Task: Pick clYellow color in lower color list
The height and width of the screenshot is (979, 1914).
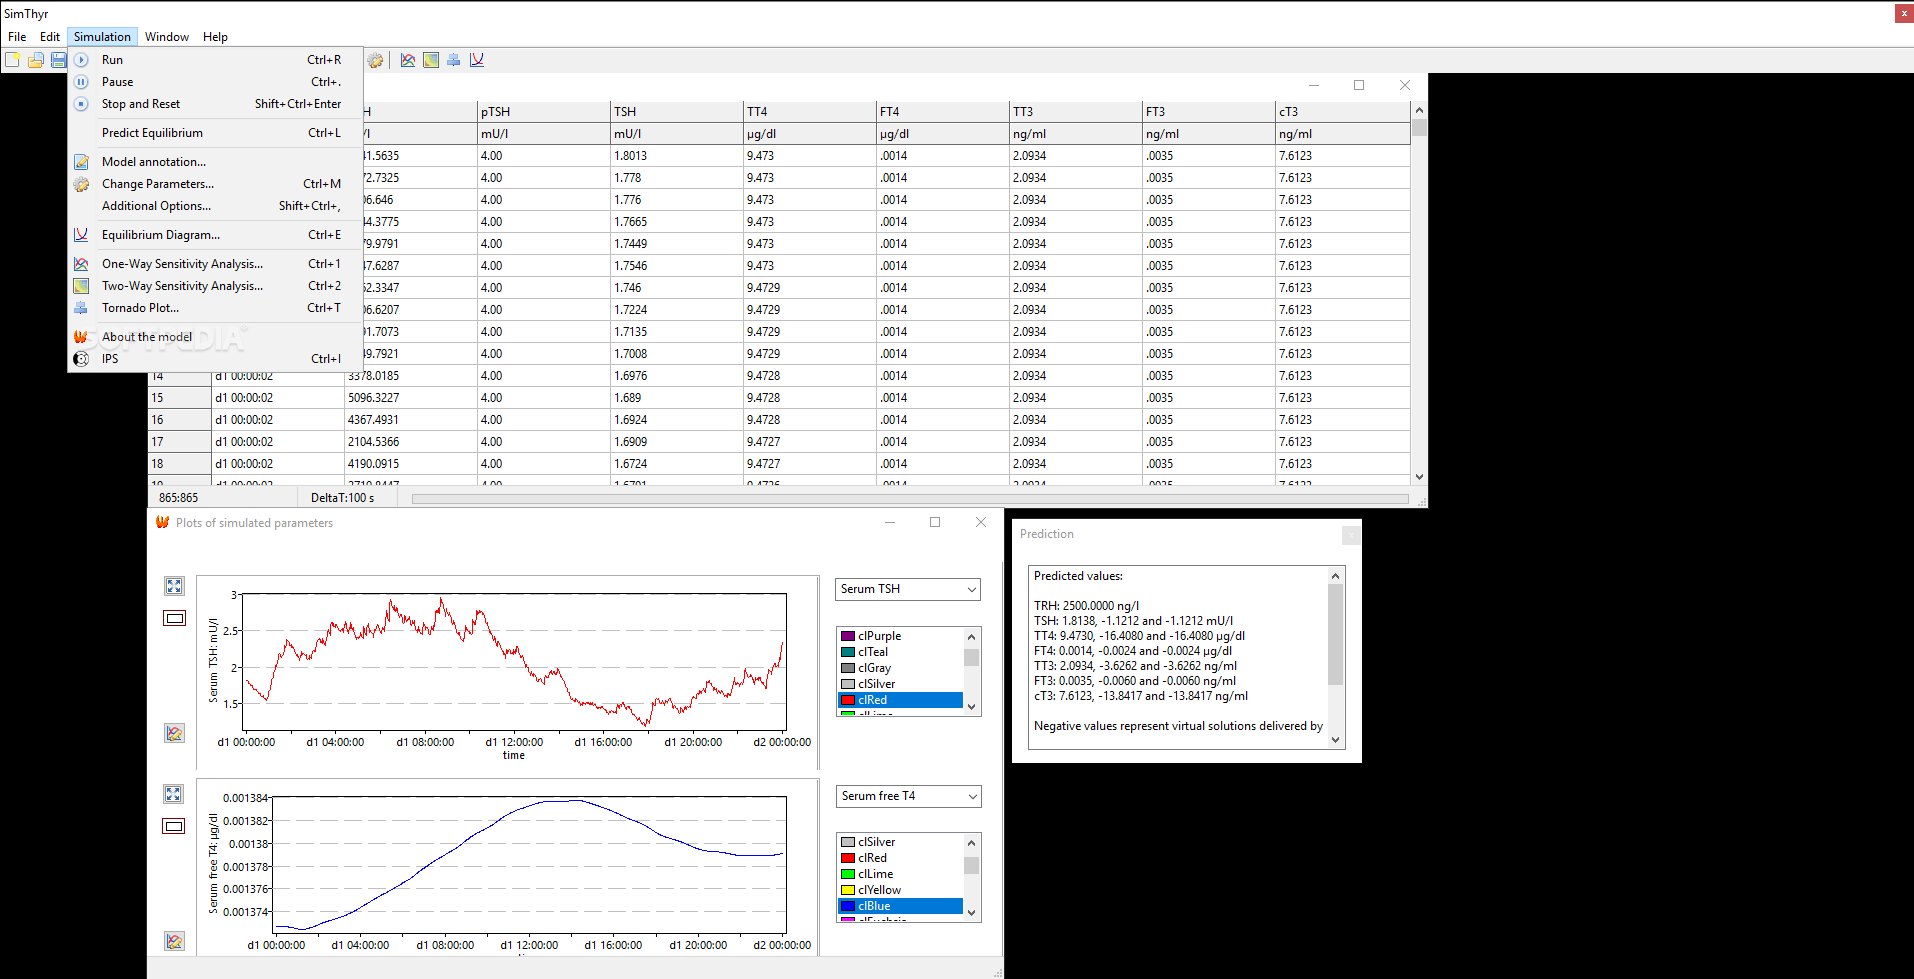Action: 900,890
